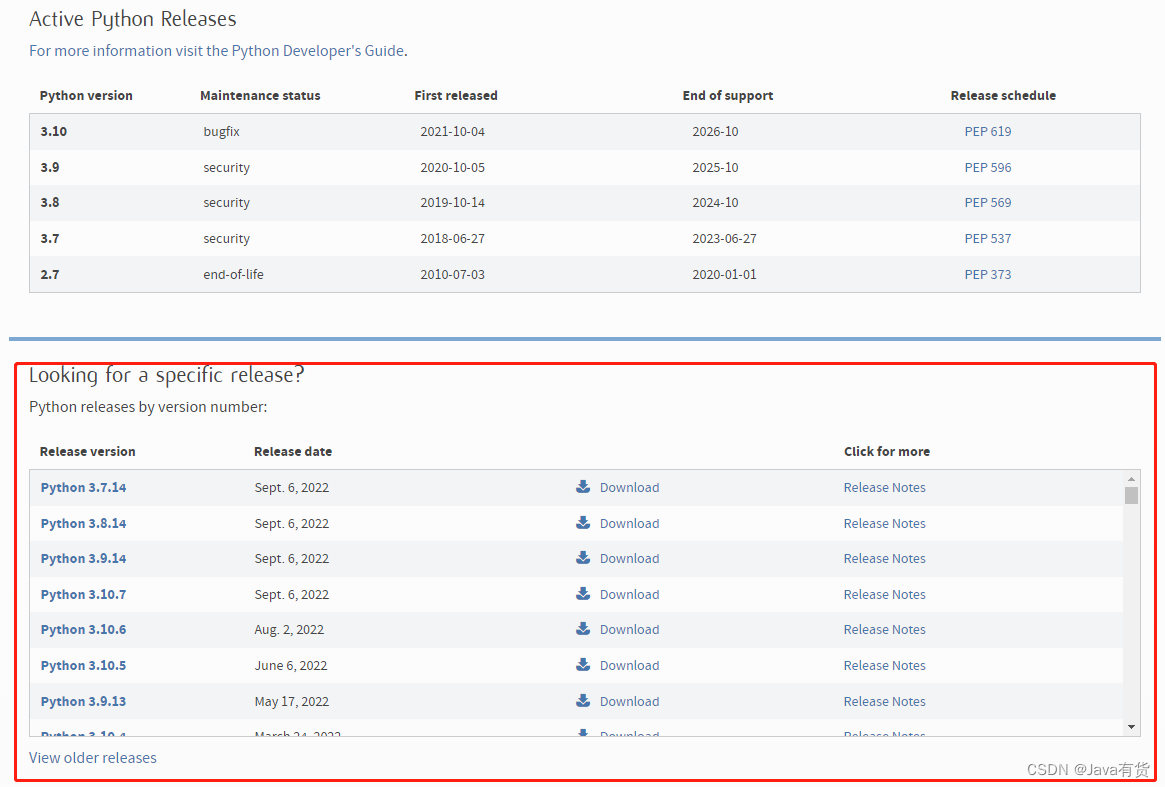1165x787 pixels.
Task: Open the Python 3.10.5 release page
Action: [x=83, y=665]
